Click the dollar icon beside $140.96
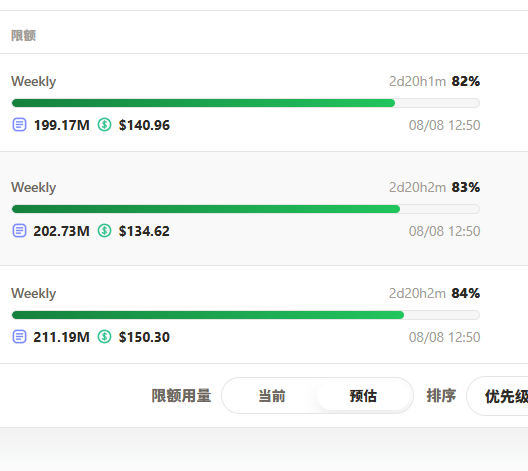Viewport: 528px width, 471px height. (104, 125)
